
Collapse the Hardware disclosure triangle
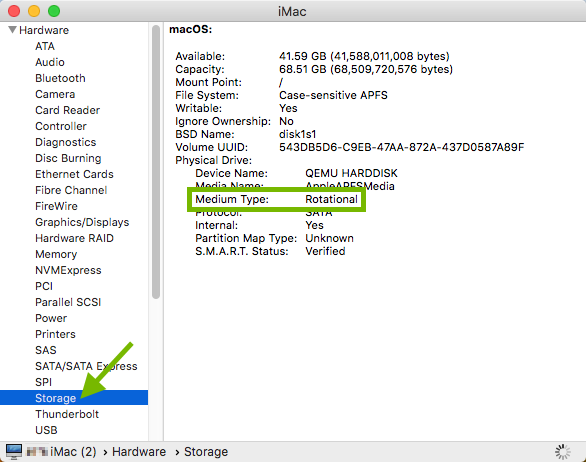point(12,30)
